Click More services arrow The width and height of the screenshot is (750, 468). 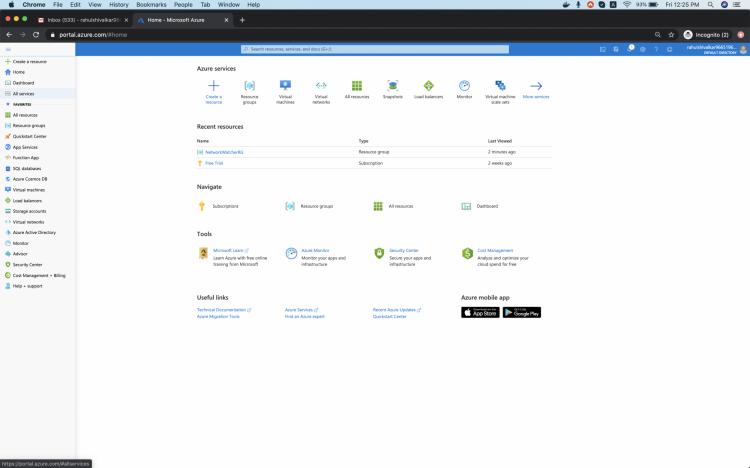(536, 87)
